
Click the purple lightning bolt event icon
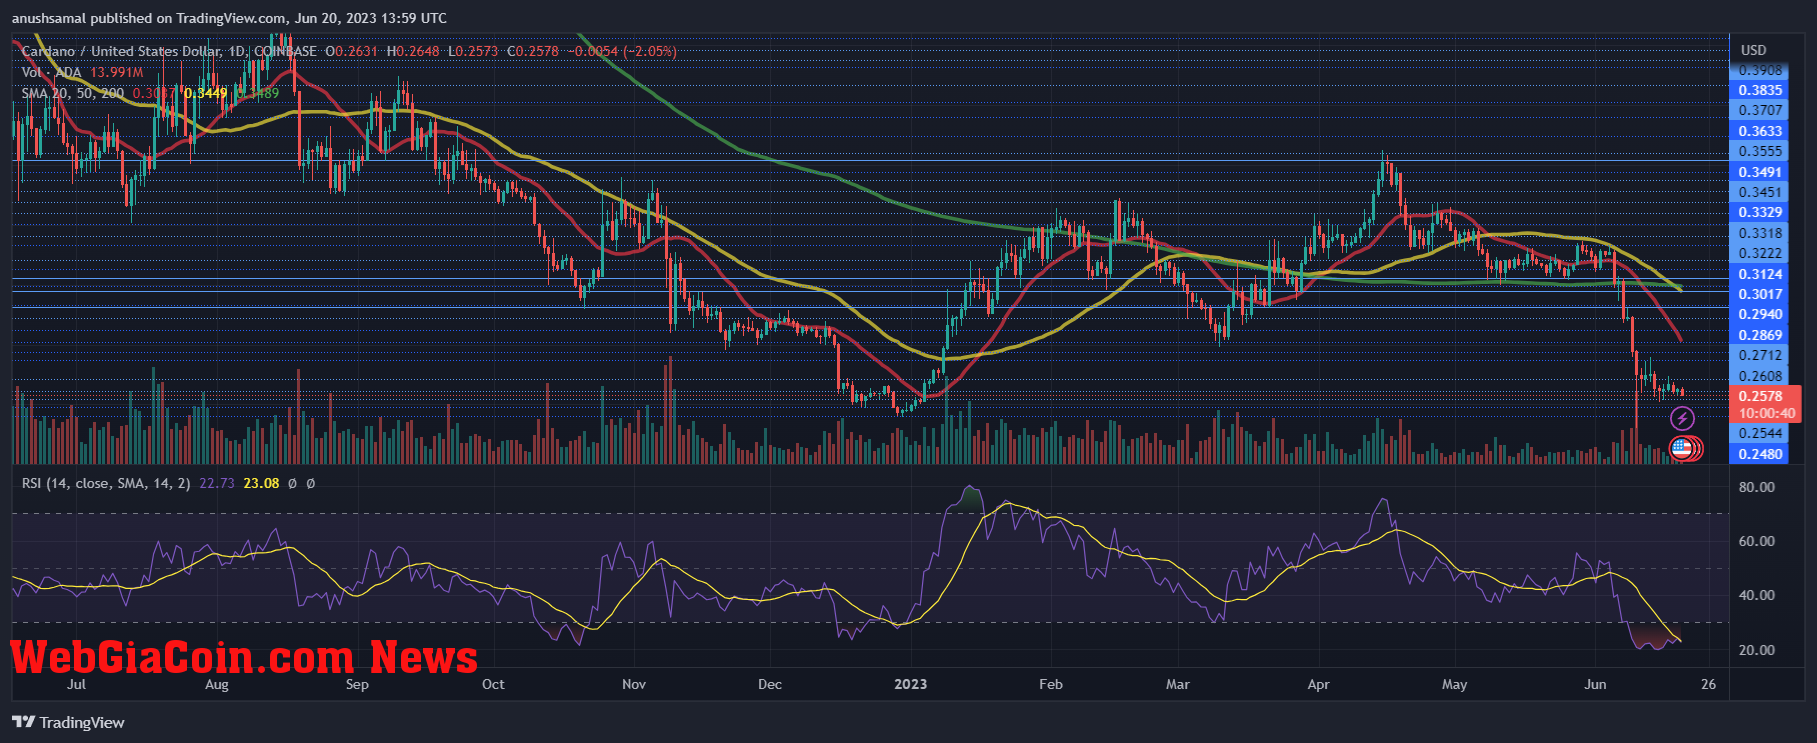[1682, 419]
